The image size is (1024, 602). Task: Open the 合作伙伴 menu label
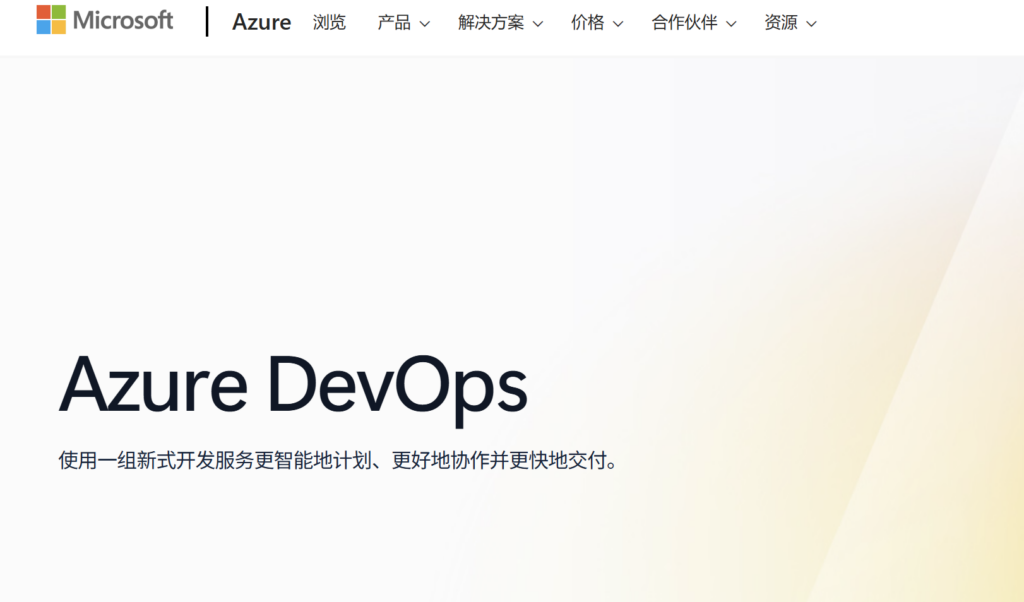[x=684, y=23]
